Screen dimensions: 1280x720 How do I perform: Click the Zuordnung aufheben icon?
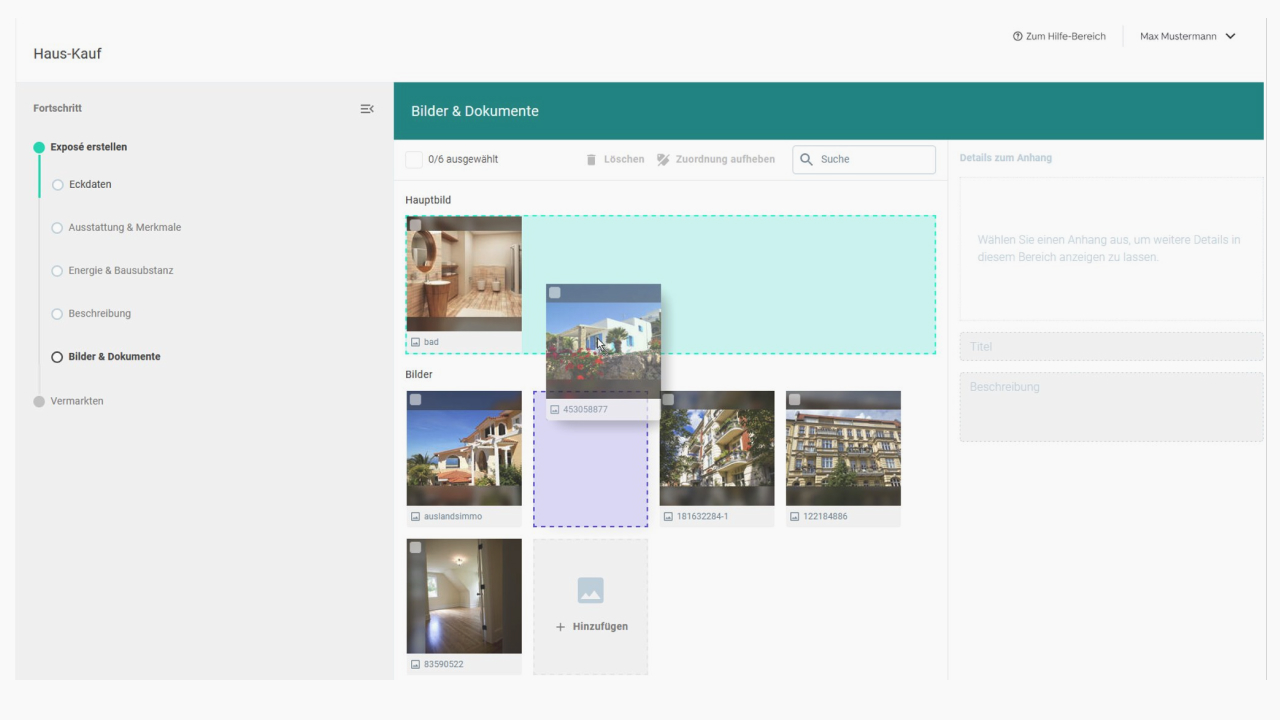pyautogui.click(x=663, y=159)
